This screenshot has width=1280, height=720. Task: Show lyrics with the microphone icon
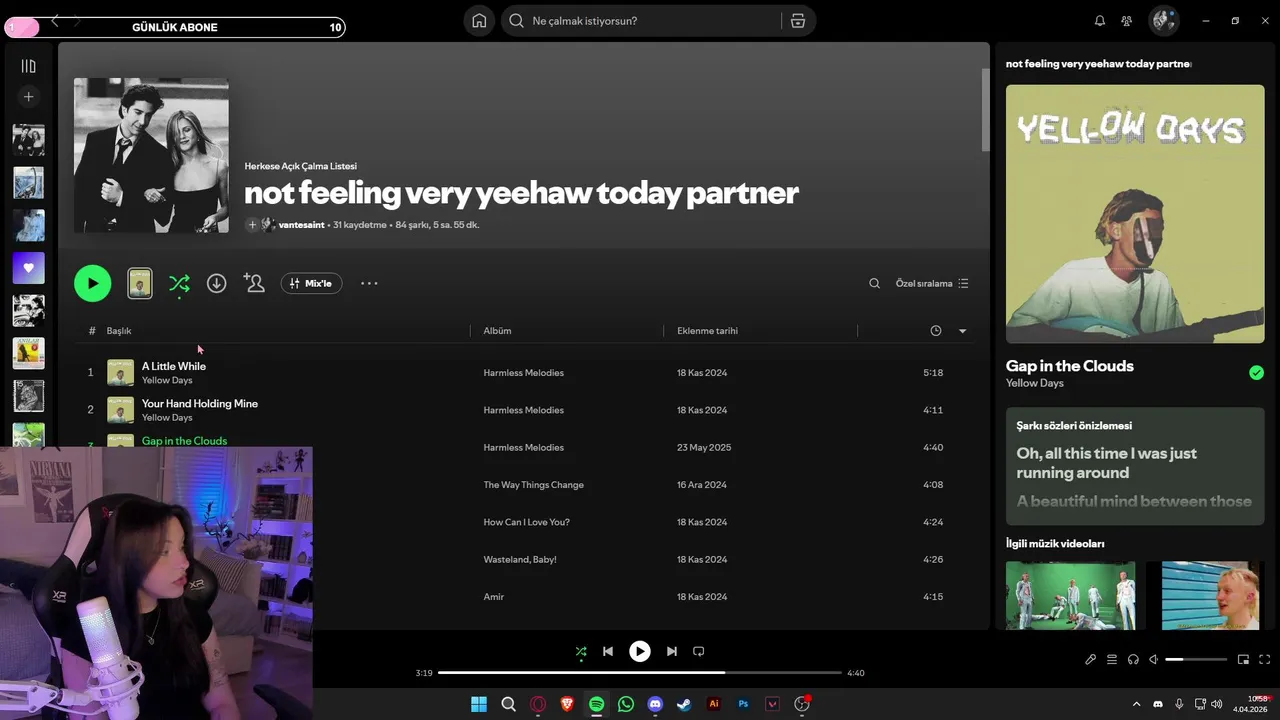click(1091, 660)
